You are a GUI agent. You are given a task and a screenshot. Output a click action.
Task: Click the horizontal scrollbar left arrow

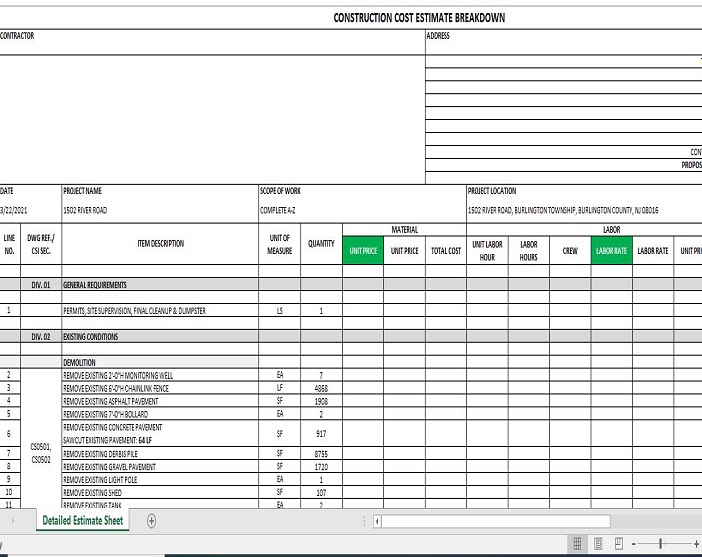click(377, 521)
